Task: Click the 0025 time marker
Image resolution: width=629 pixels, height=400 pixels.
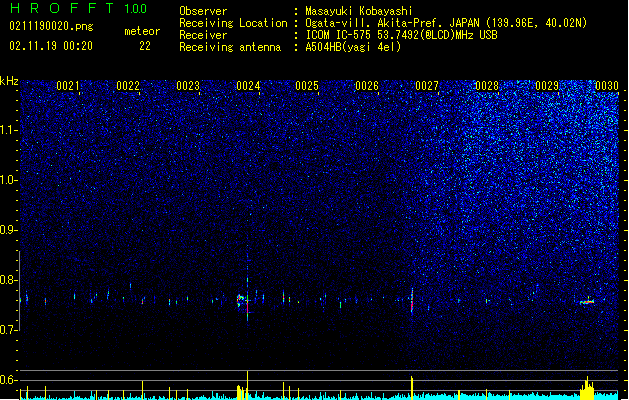Action: pos(307,86)
